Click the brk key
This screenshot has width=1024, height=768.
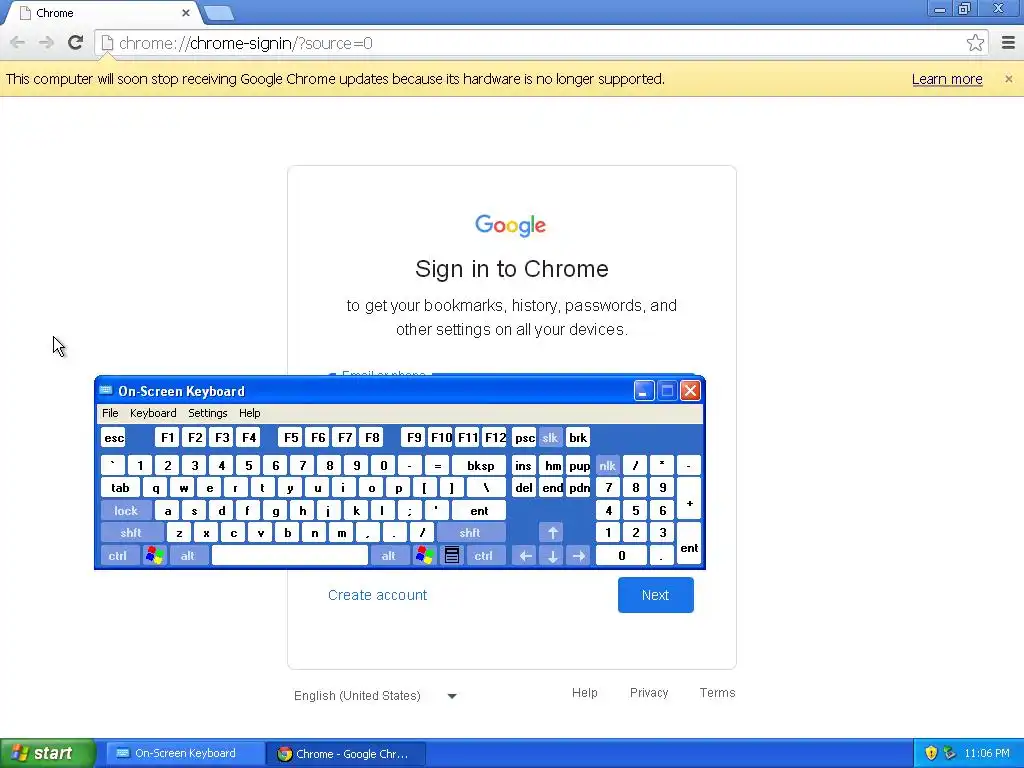[578, 438]
